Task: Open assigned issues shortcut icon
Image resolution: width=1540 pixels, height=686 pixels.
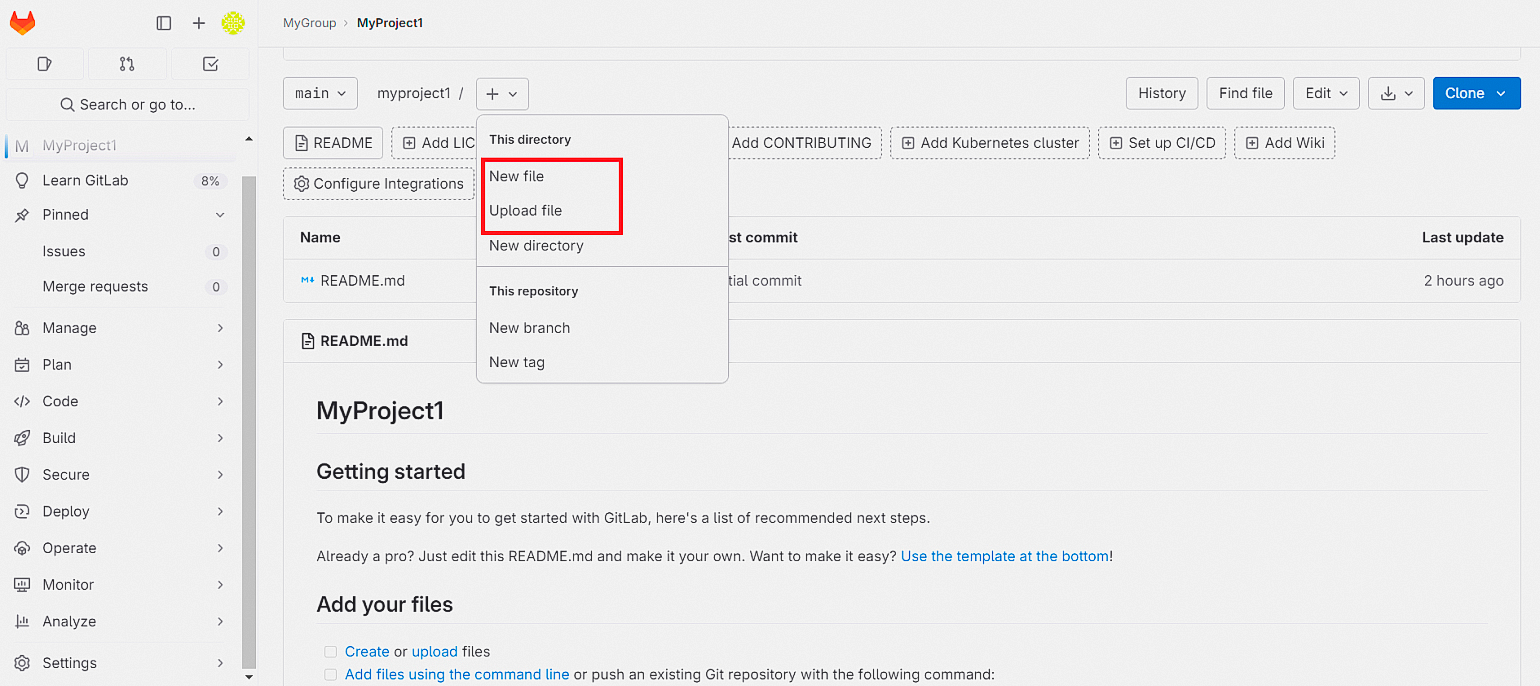Action: [44, 64]
